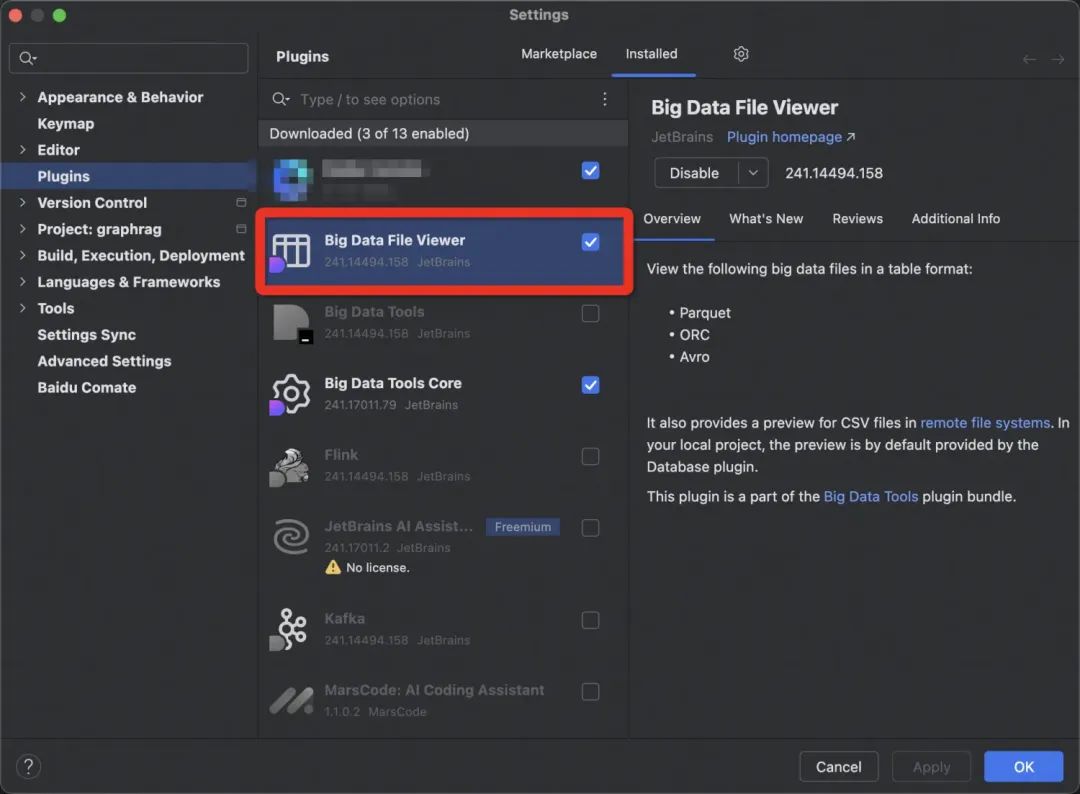Click the Kafka plugin icon
The image size is (1080, 794).
291,629
